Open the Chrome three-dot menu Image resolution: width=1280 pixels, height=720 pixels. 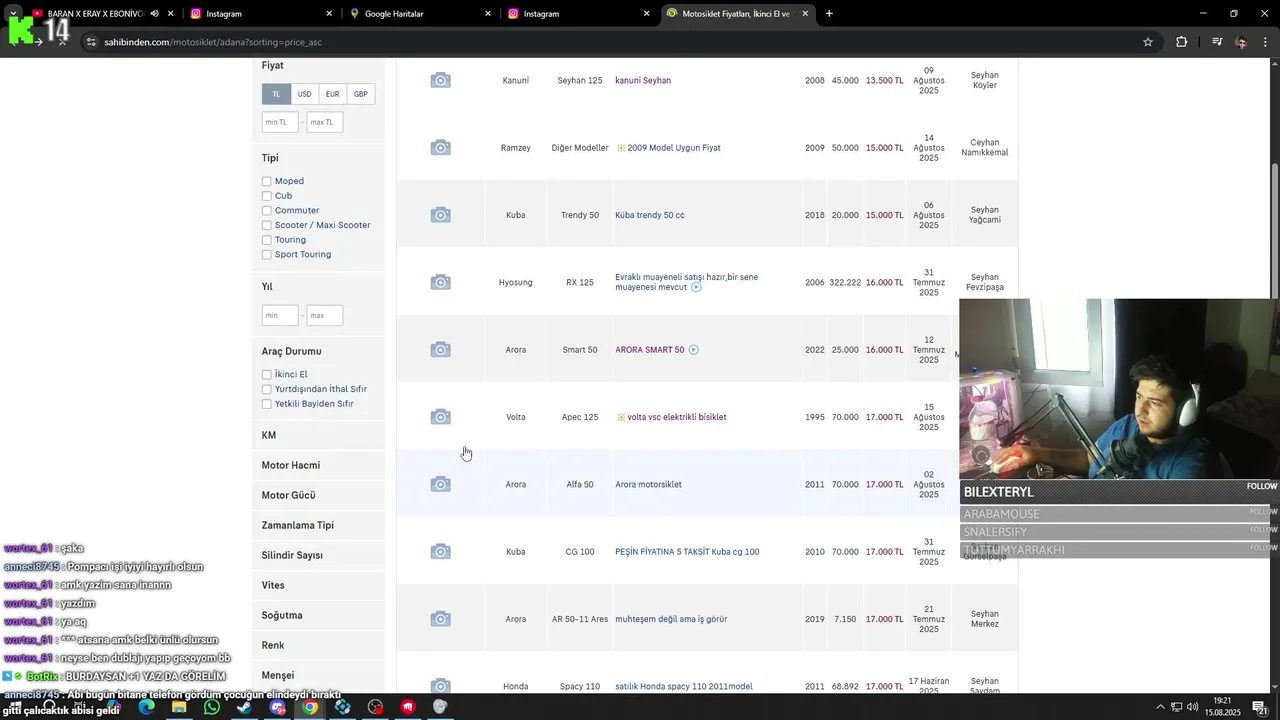(x=1267, y=42)
